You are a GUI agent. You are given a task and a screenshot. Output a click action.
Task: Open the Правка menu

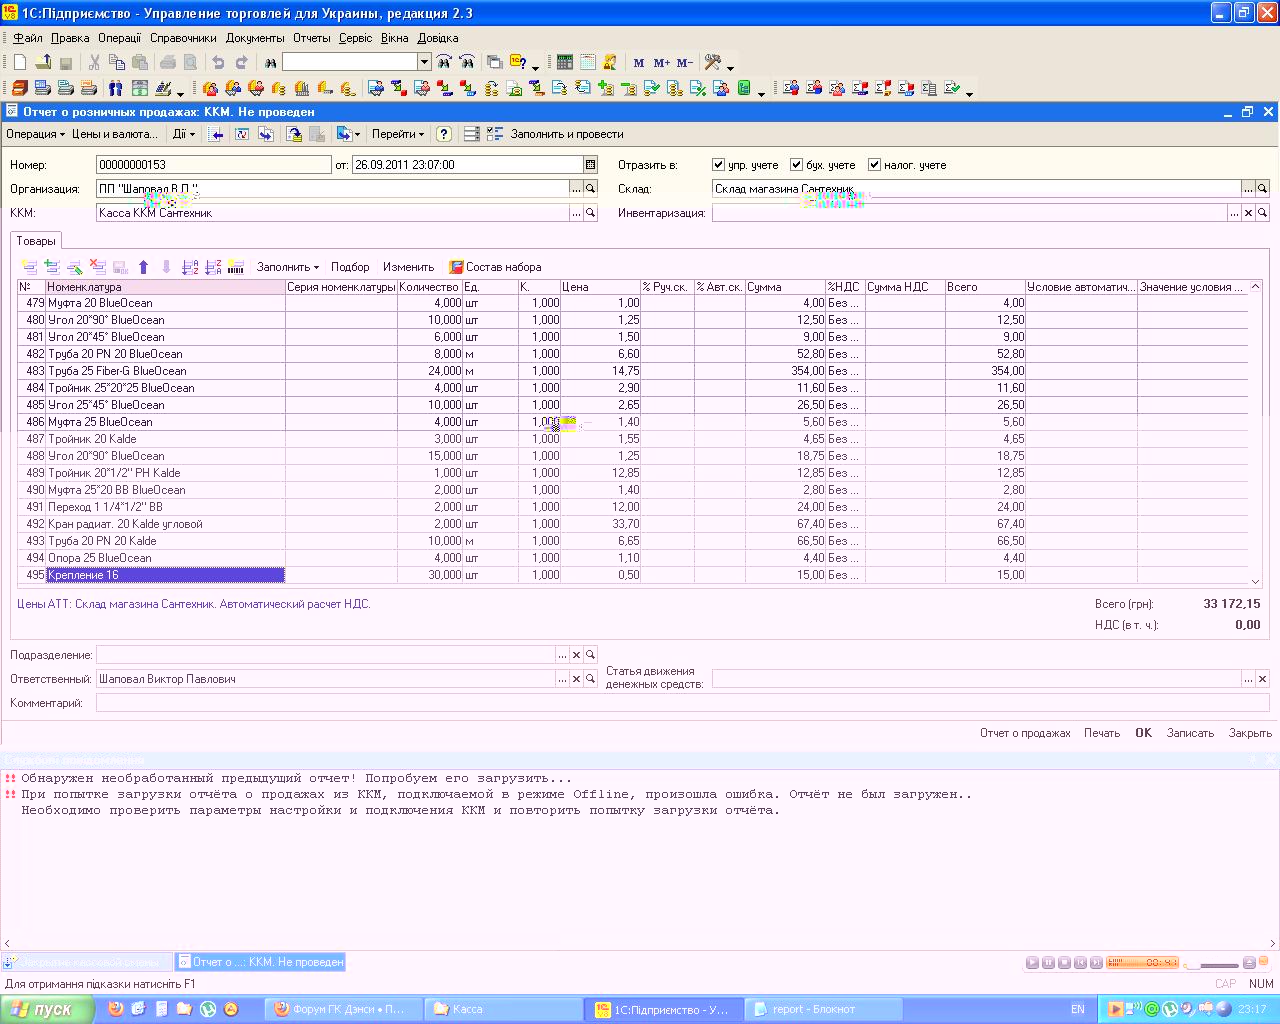70,38
